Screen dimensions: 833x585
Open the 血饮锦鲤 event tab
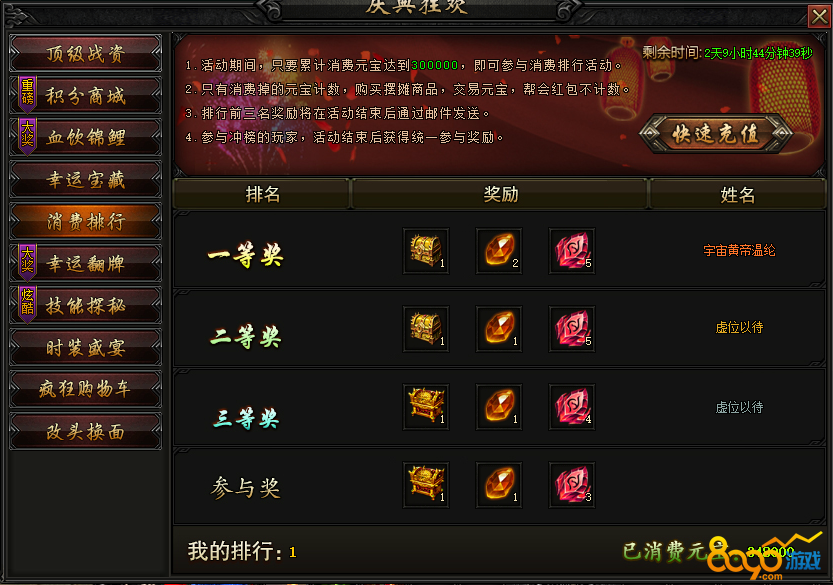tap(86, 137)
